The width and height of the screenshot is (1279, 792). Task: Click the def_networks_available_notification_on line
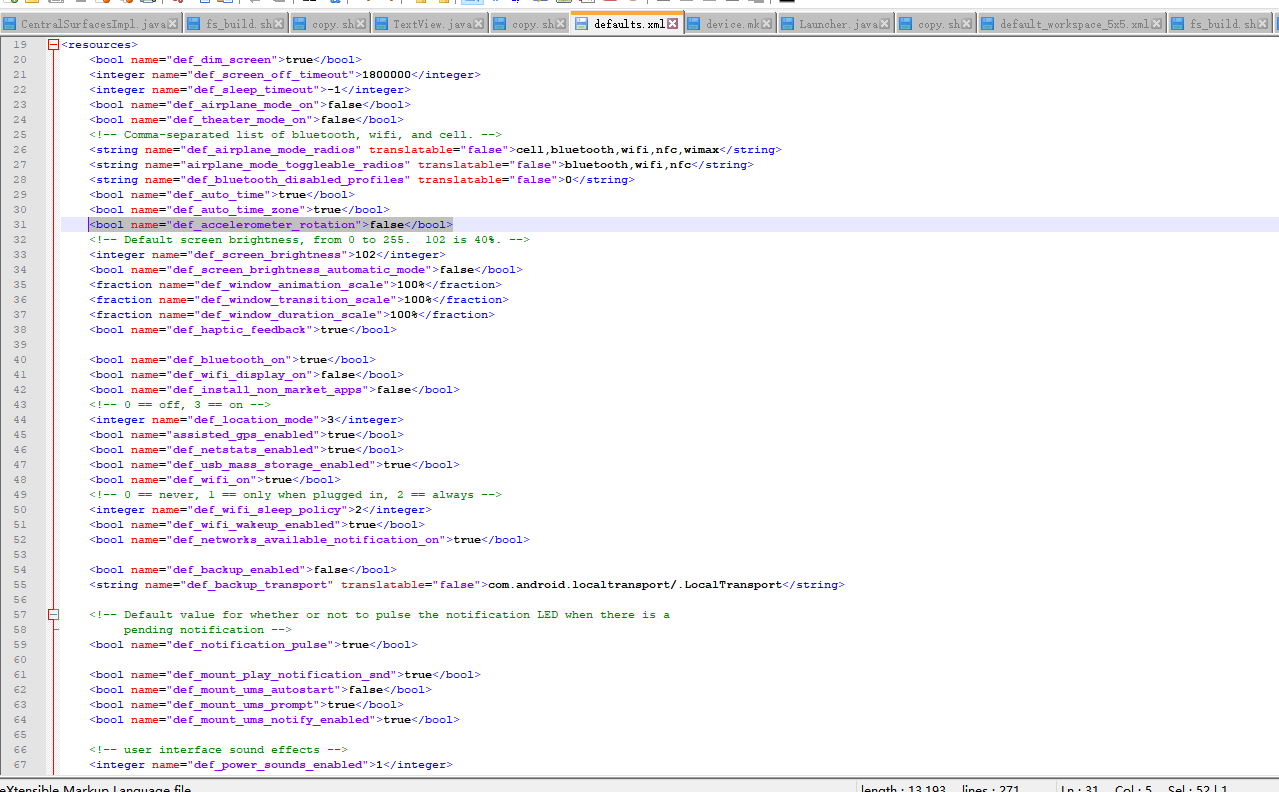click(309, 540)
